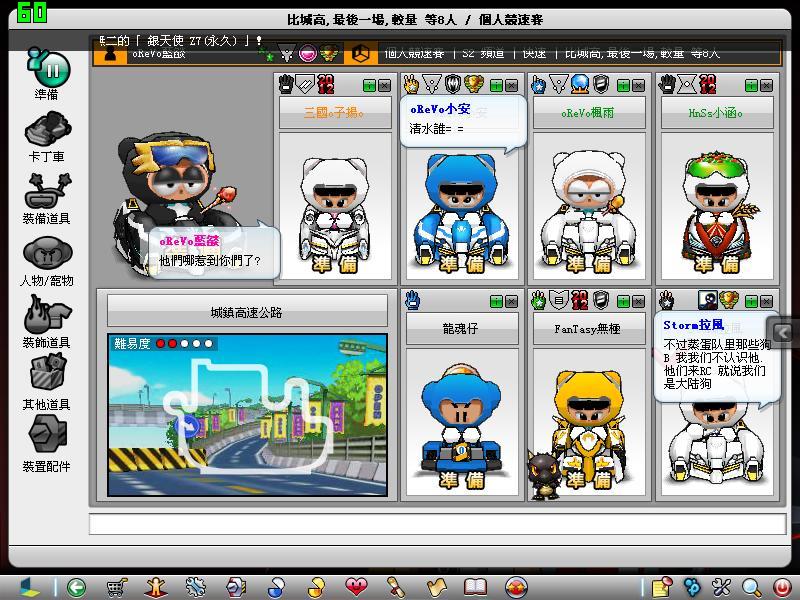800x600 pixels.
Task: Expand the side panel arrow at right edge
Action: click(x=783, y=333)
